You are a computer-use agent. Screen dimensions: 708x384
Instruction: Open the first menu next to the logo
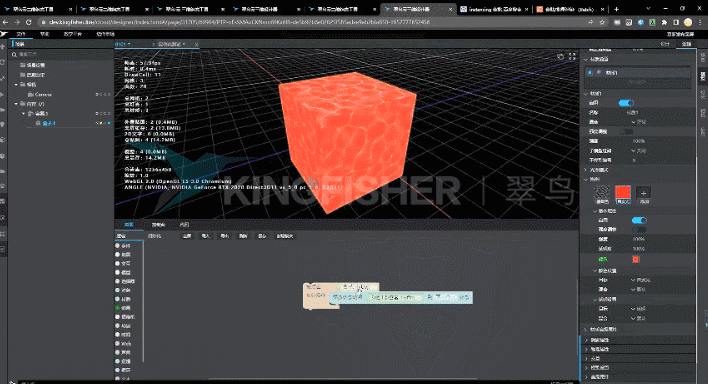tap(21, 34)
